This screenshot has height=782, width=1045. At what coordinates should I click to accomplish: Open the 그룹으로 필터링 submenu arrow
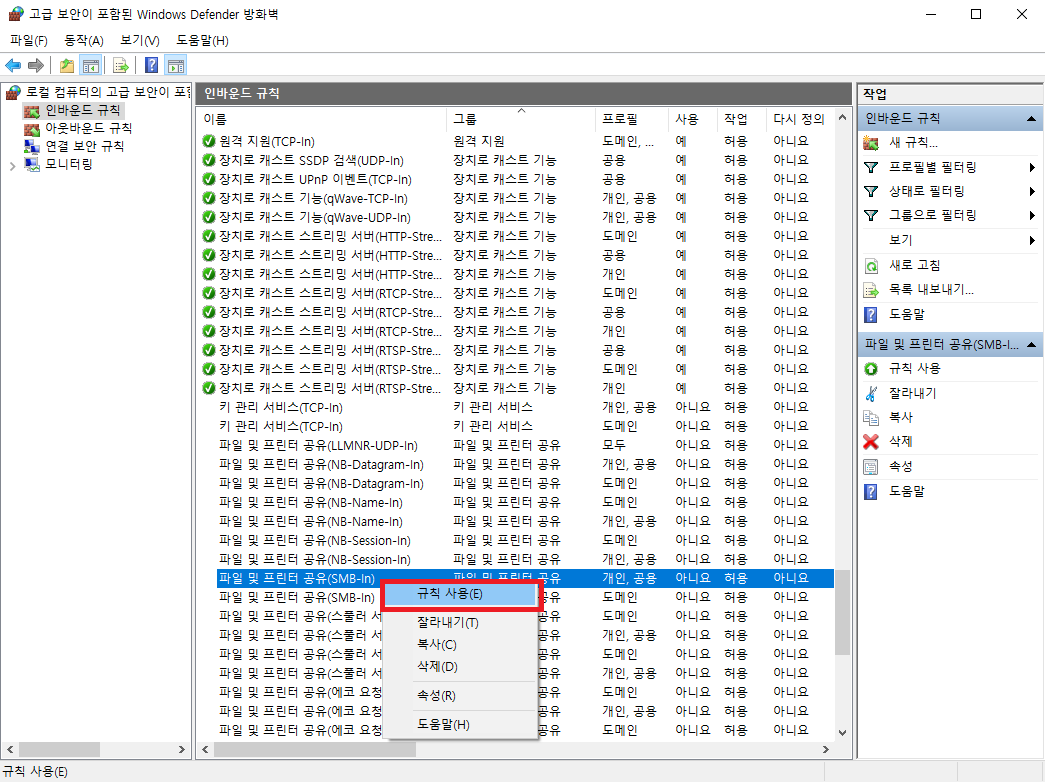coord(1032,215)
